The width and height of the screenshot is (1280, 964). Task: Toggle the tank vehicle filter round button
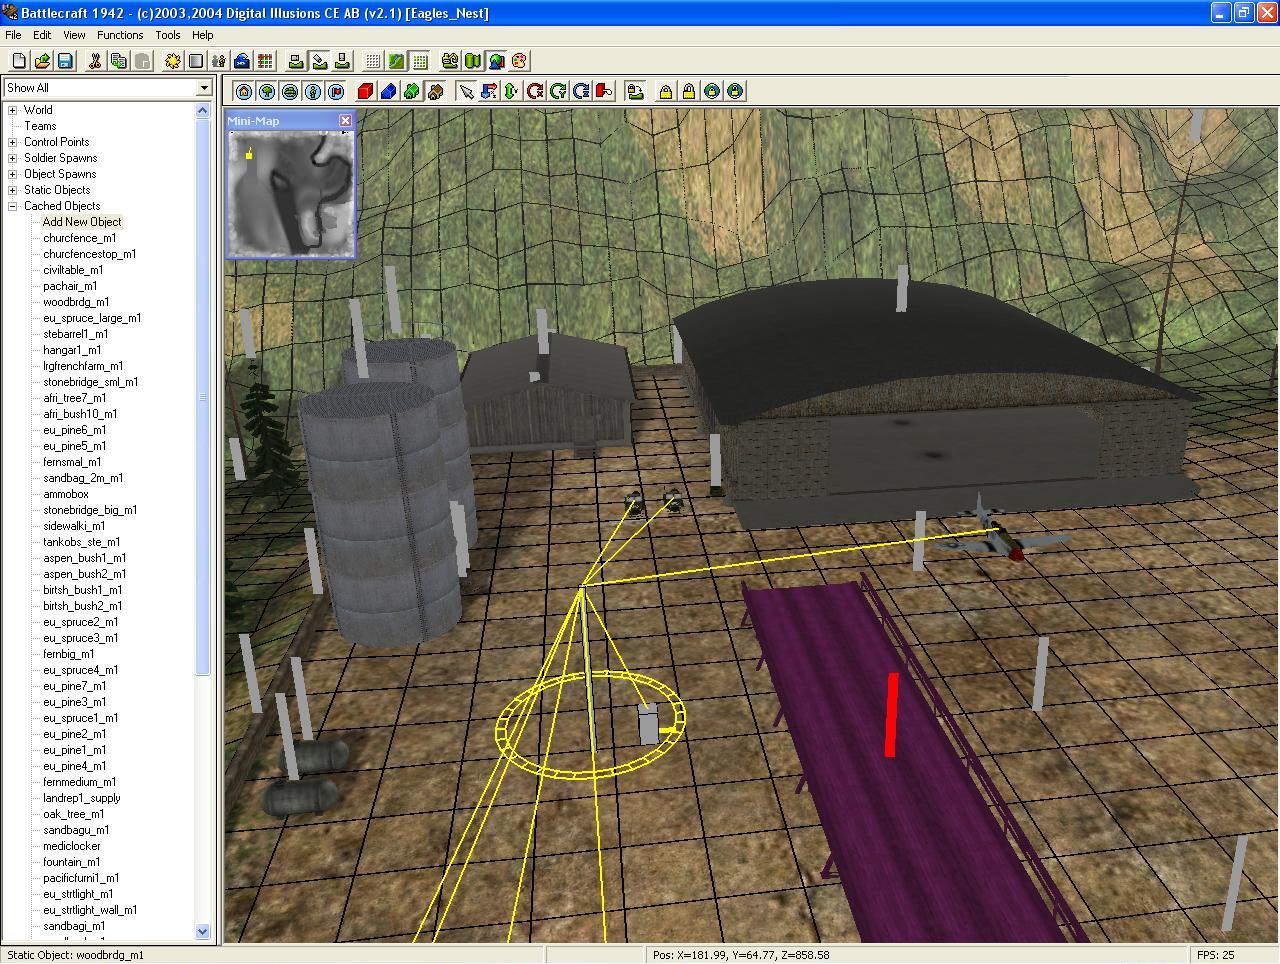(289, 91)
